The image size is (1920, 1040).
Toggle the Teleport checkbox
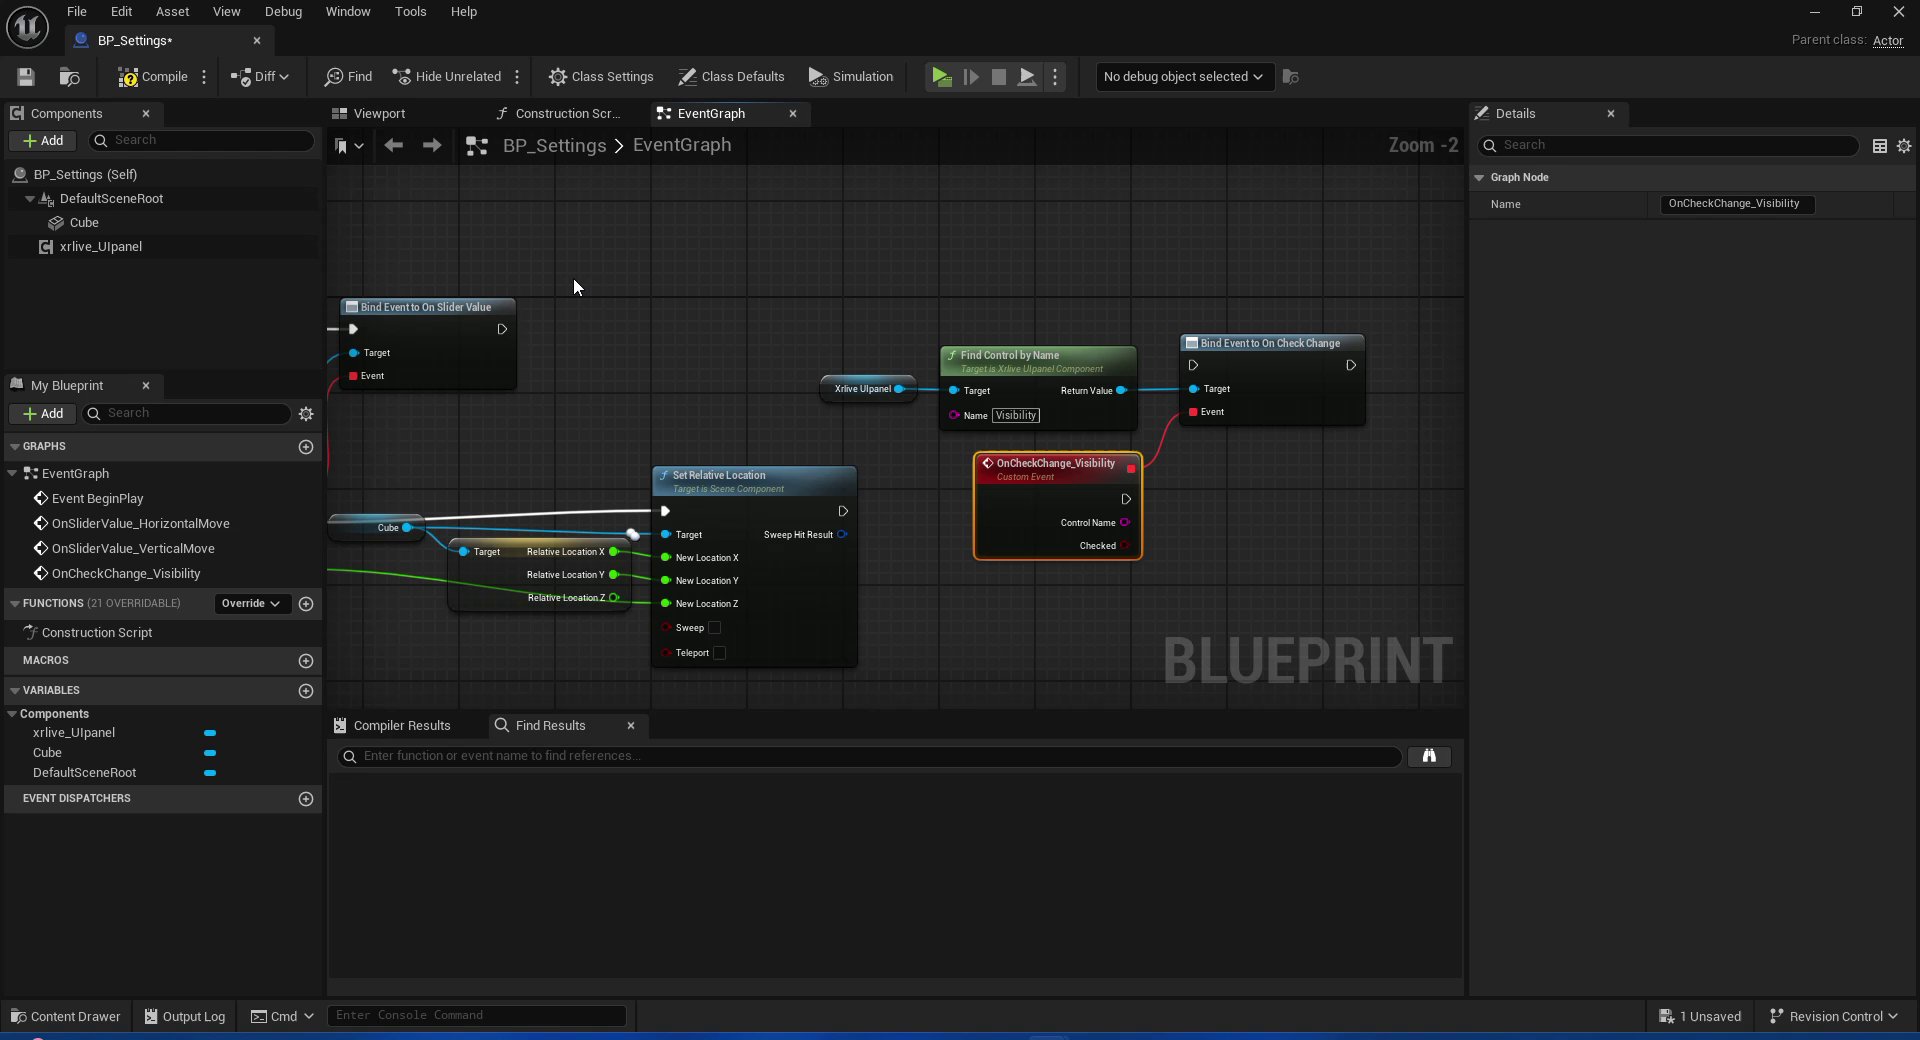pyautogui.click(x=719, y=653)
